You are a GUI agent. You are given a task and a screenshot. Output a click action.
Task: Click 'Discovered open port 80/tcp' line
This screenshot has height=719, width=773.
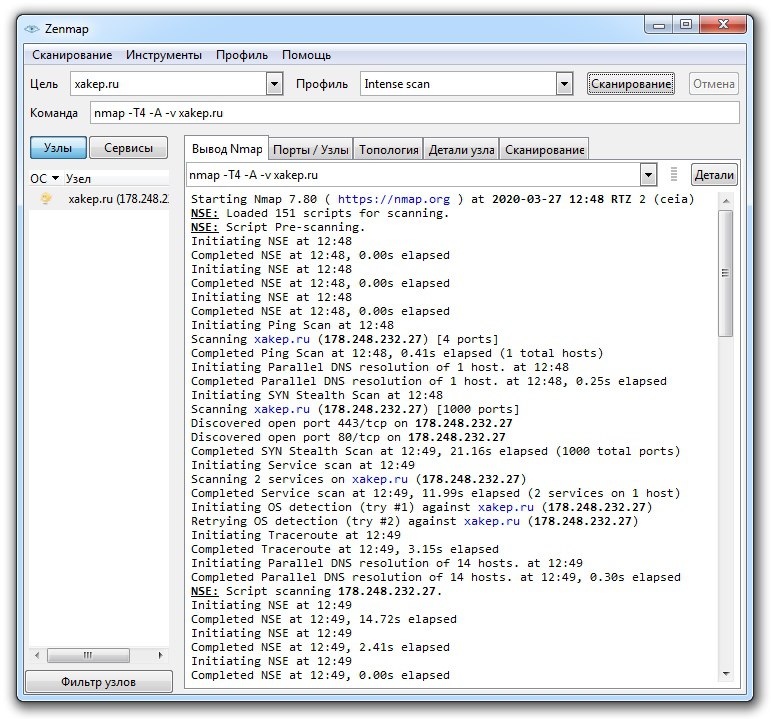coord(348,437)
